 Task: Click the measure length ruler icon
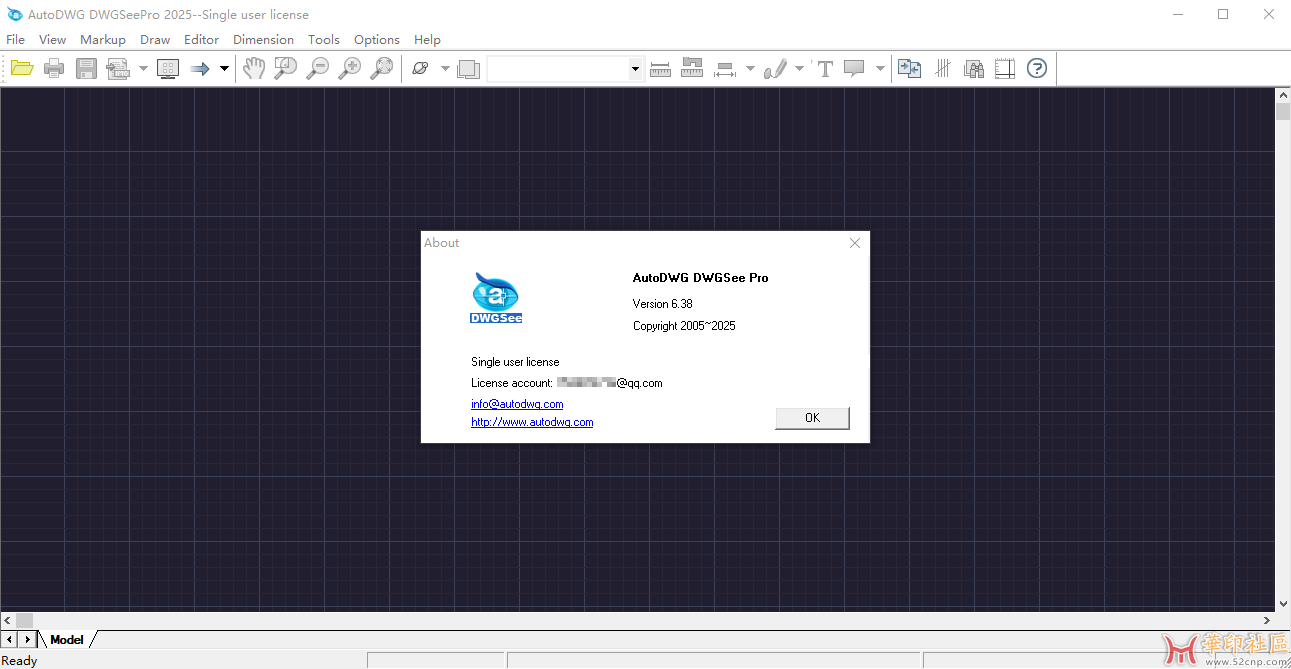click(660, 68)
